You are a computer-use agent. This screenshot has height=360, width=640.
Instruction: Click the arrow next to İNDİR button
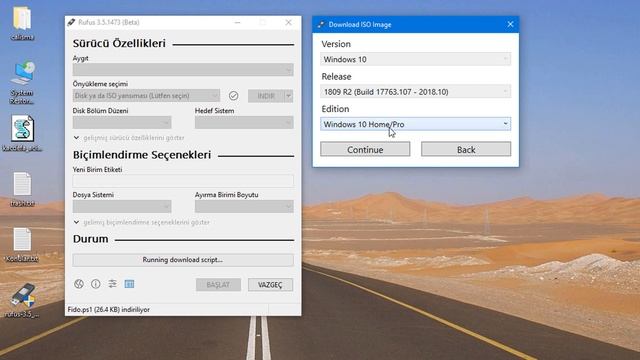pyautogui.click(x=289, y=96)
